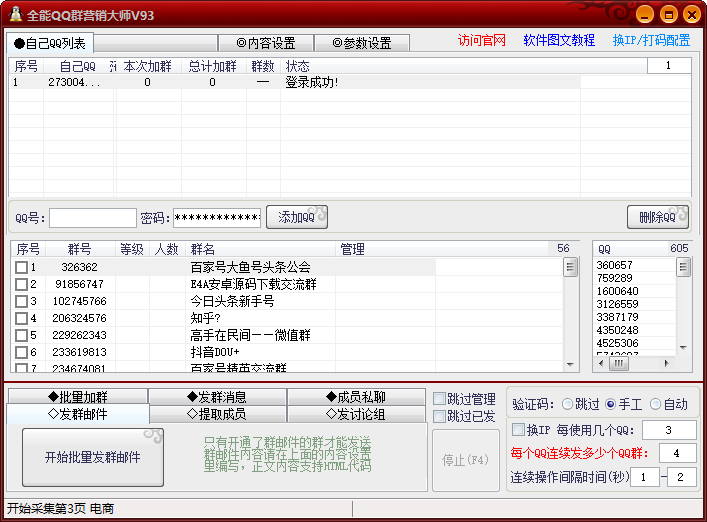Screen dimensions: 707x522
Task: Check the box for group 326362
Action: click(x=21, y=267)
